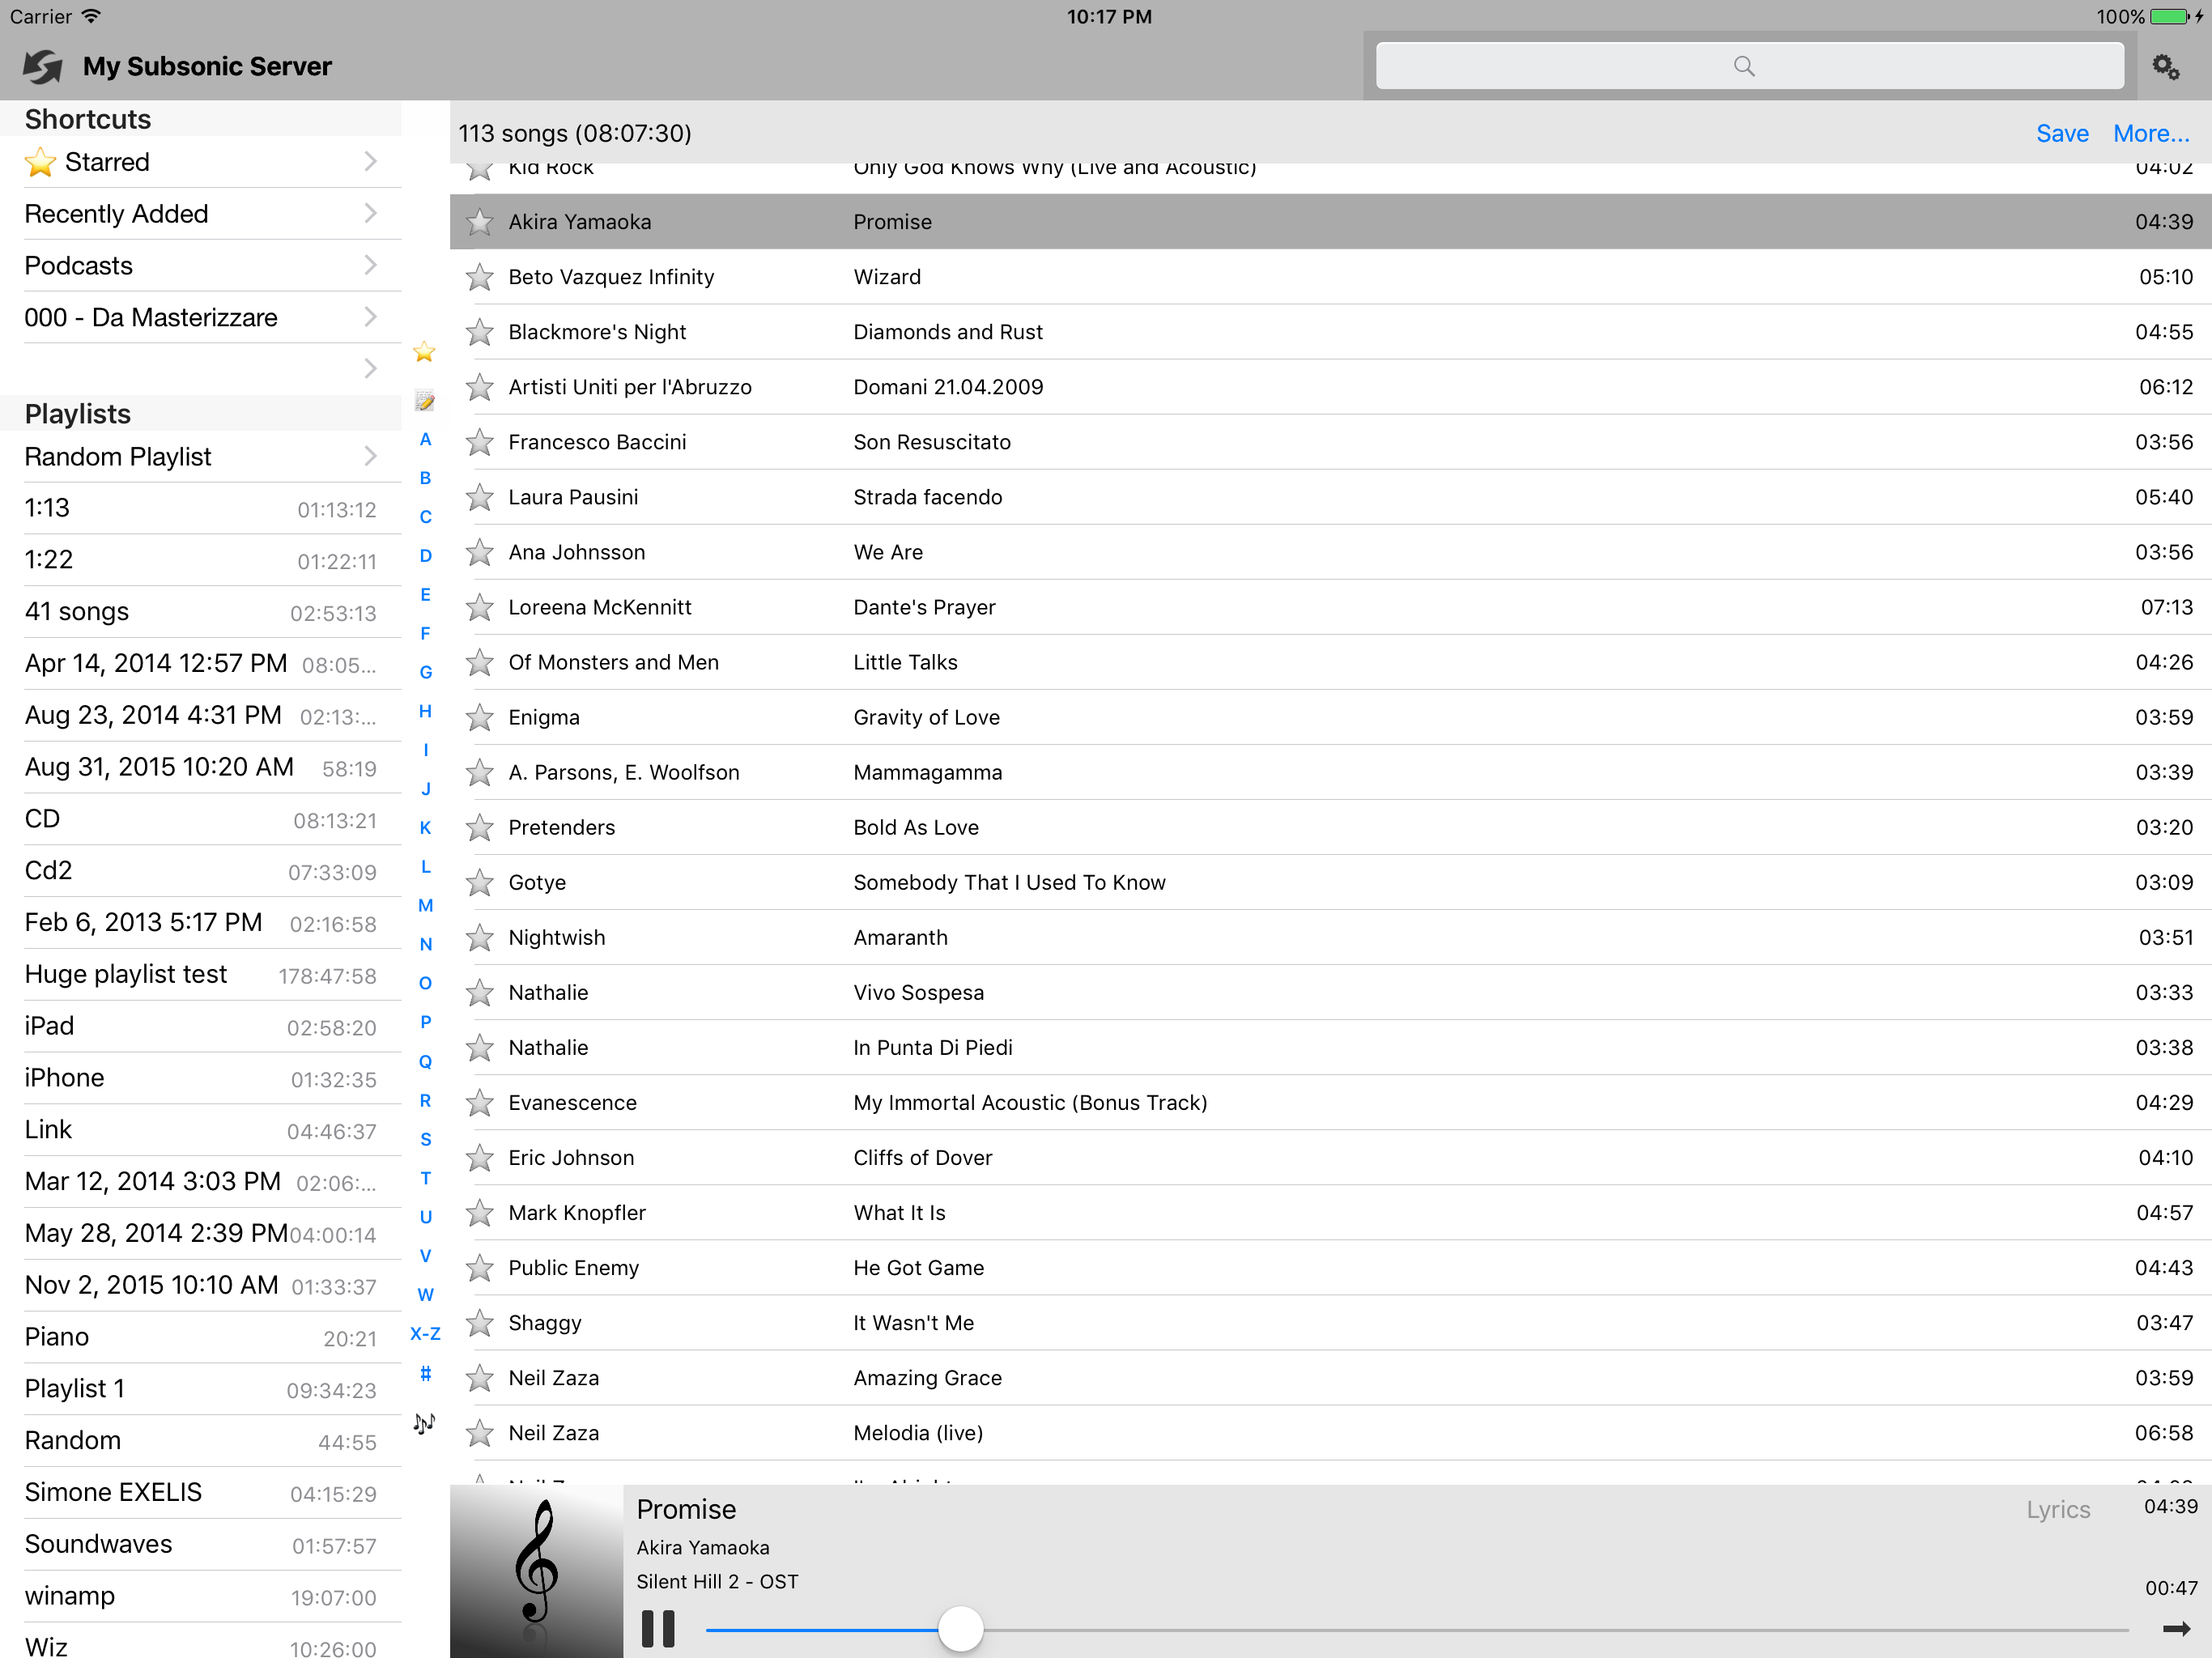2212x1658 pixels.
Task: Open the Playlist 1 playlist
Action: pyautogui.click(x=200, y=1389)
